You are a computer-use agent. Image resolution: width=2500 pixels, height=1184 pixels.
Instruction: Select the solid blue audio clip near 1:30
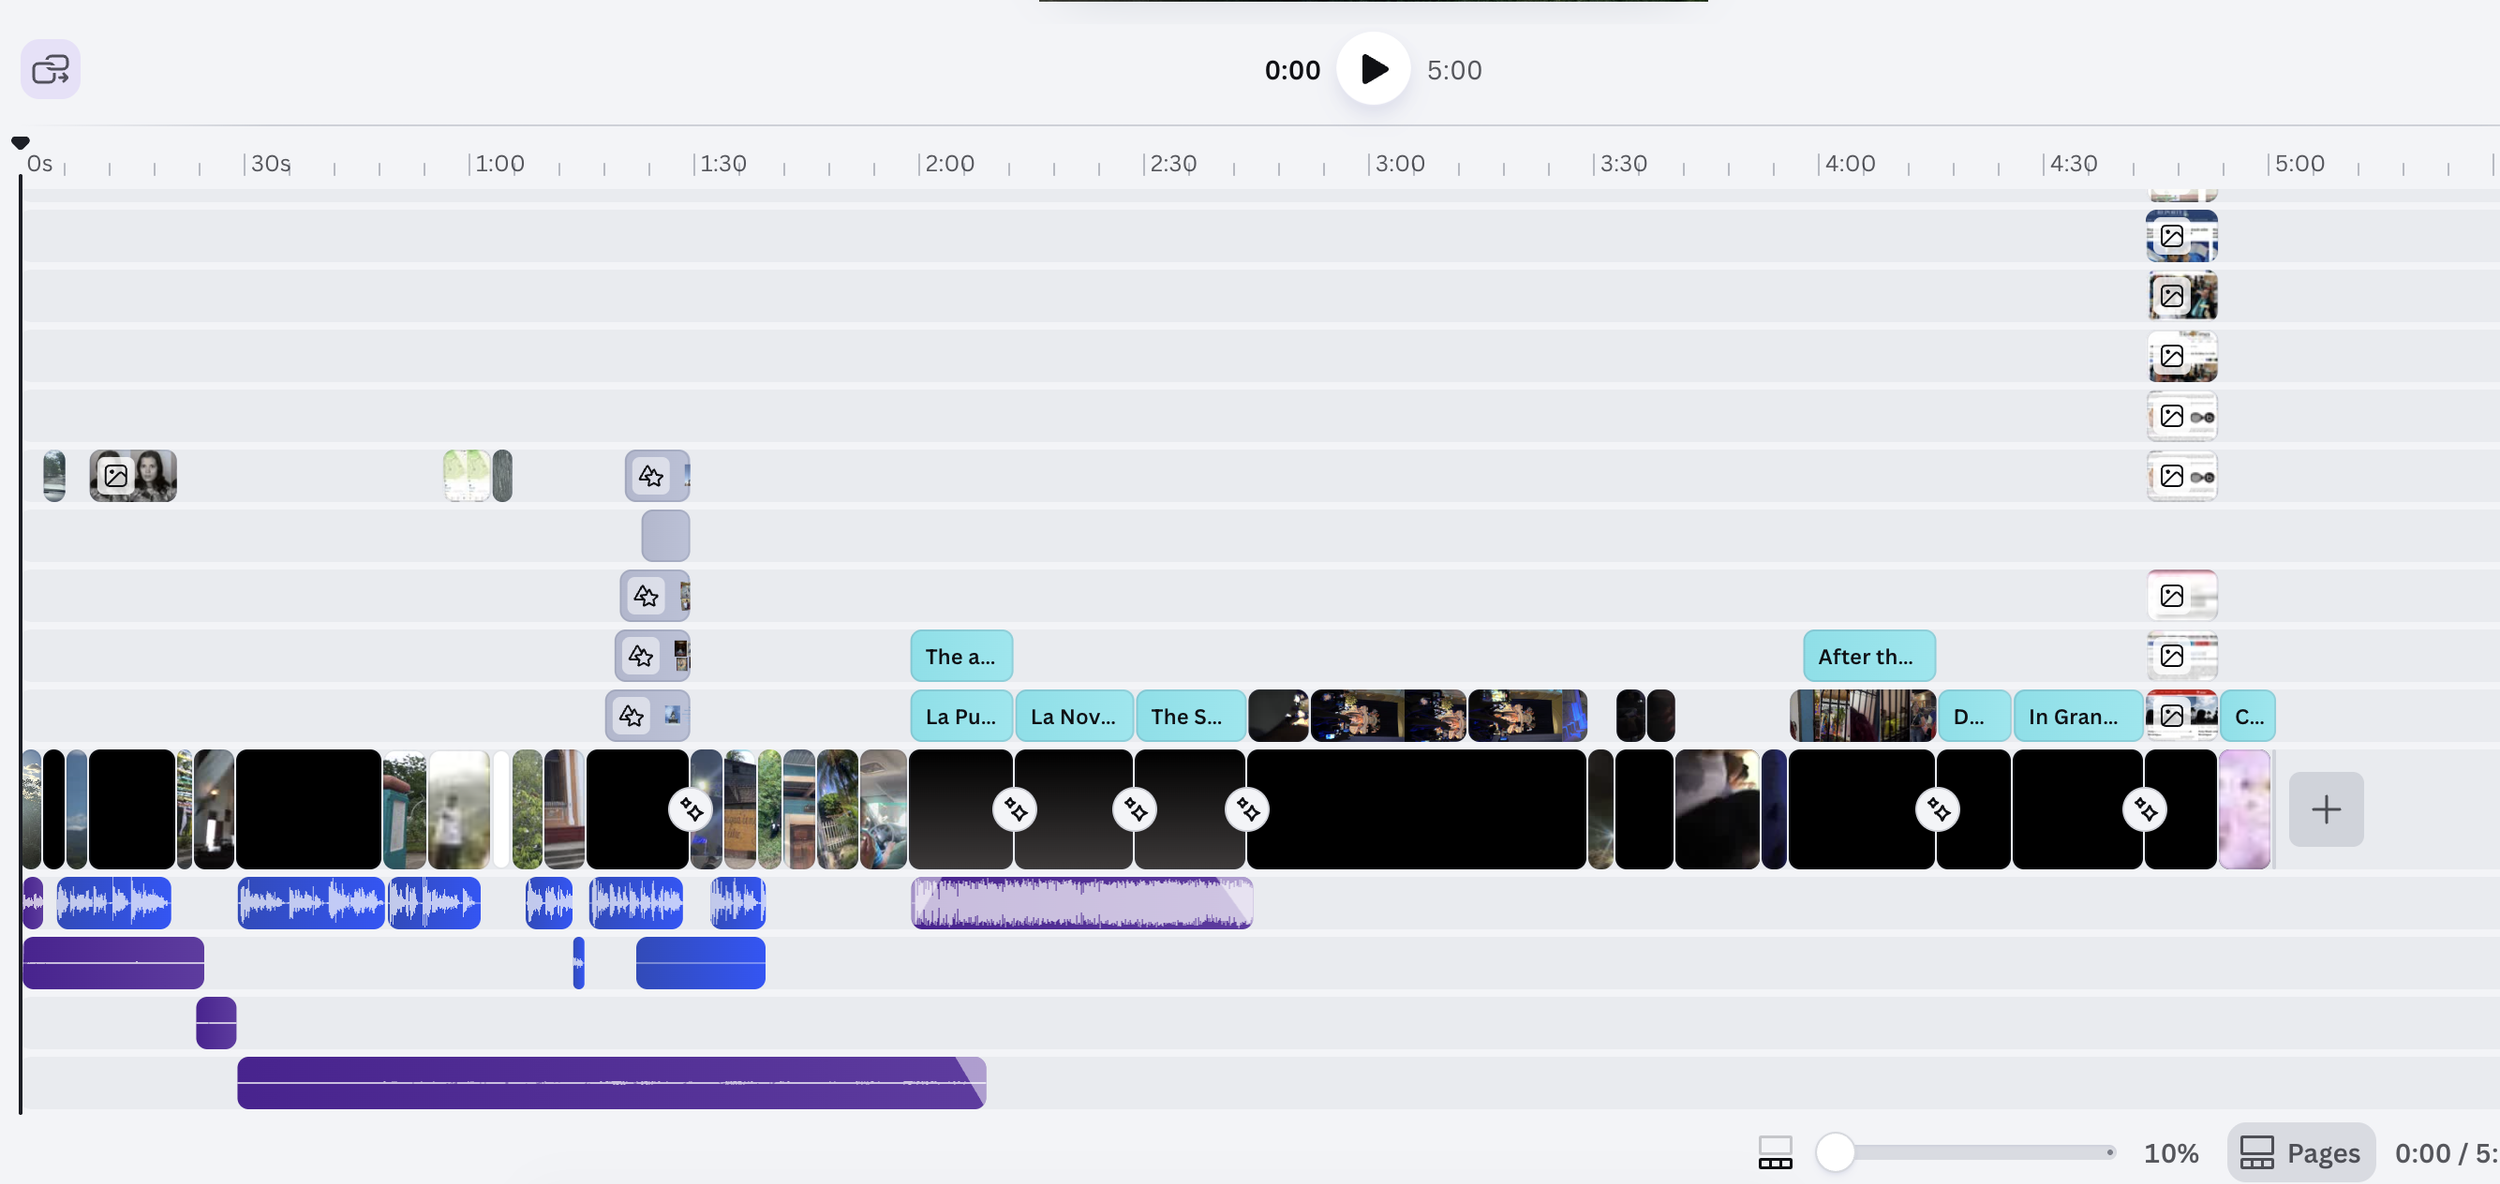(x=701, y=963)
